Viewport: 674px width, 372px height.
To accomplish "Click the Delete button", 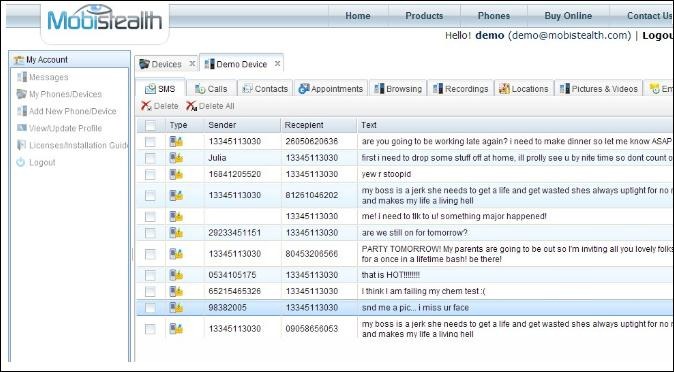I will (x=159, y=106).
